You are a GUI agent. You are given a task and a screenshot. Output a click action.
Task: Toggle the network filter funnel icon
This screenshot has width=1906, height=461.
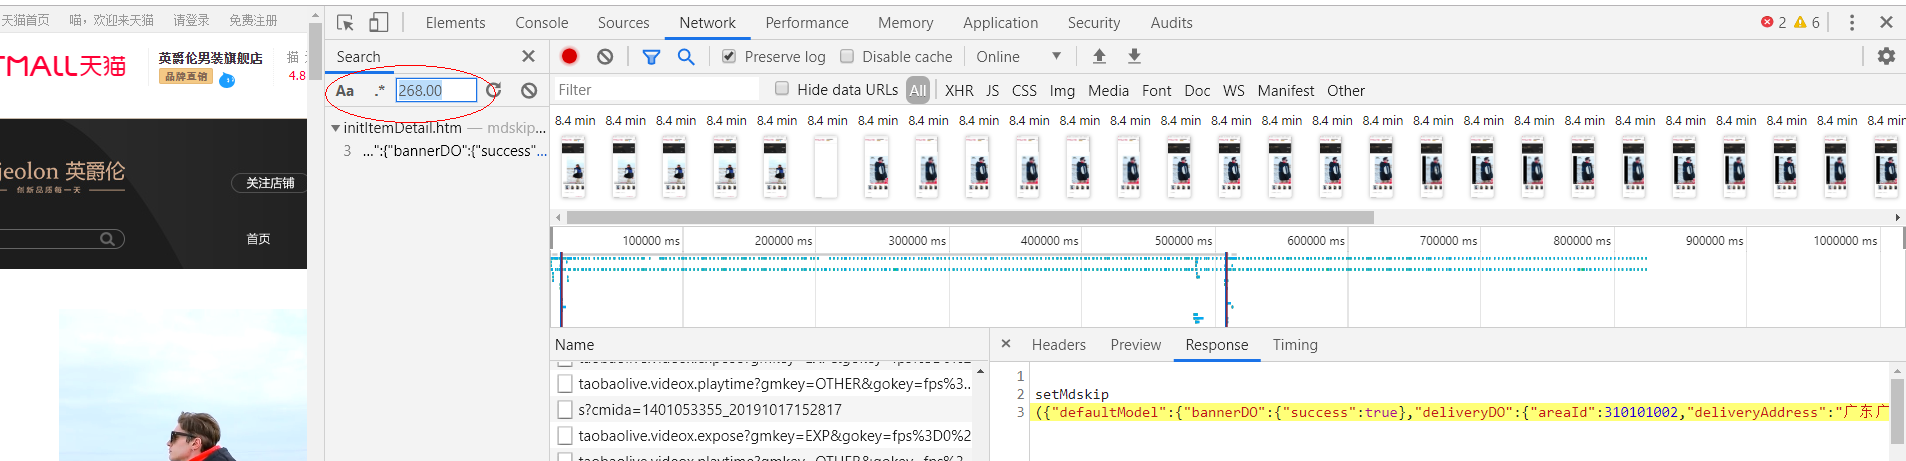point(651,57)
